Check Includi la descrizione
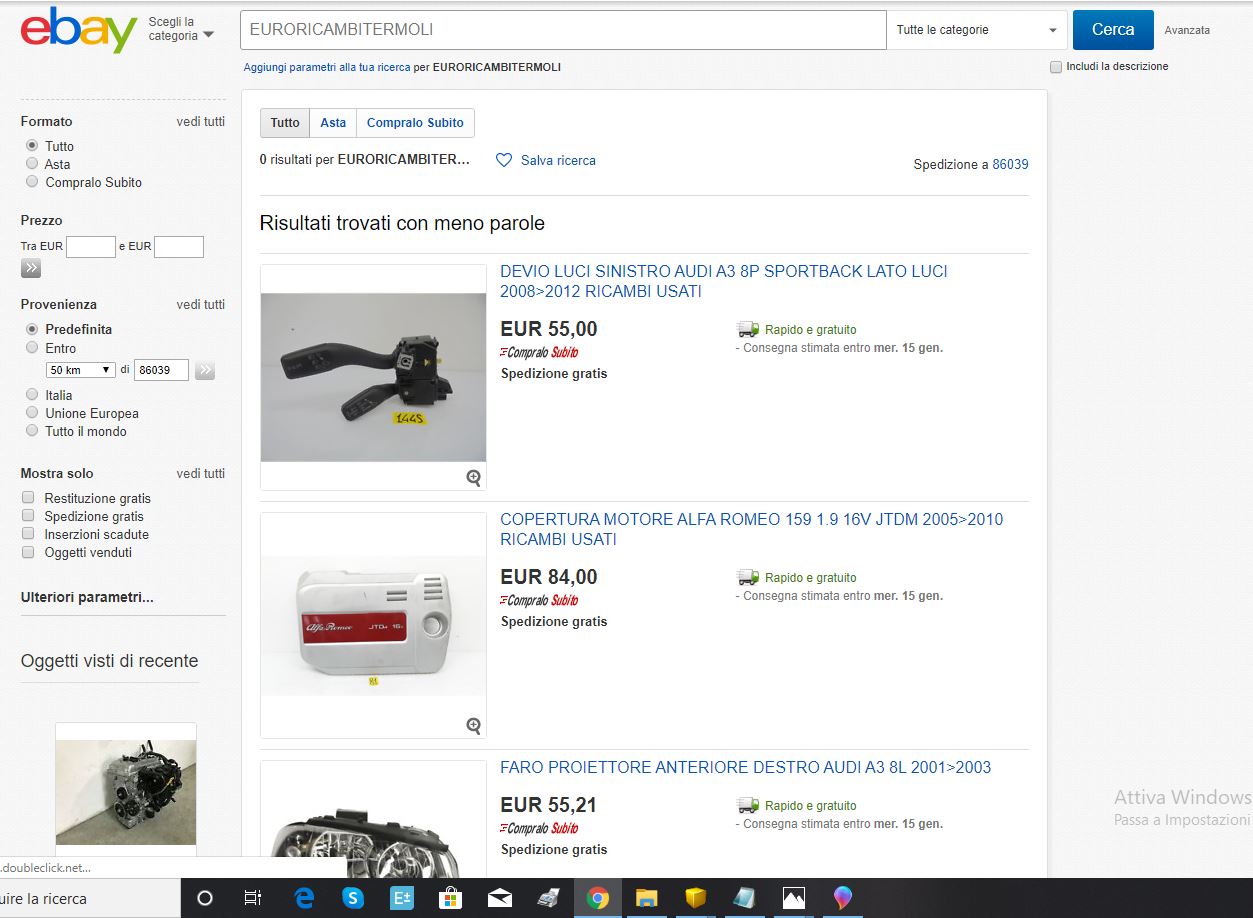The height and width of the screenshot is (918, 1253). pos(1056,67)
